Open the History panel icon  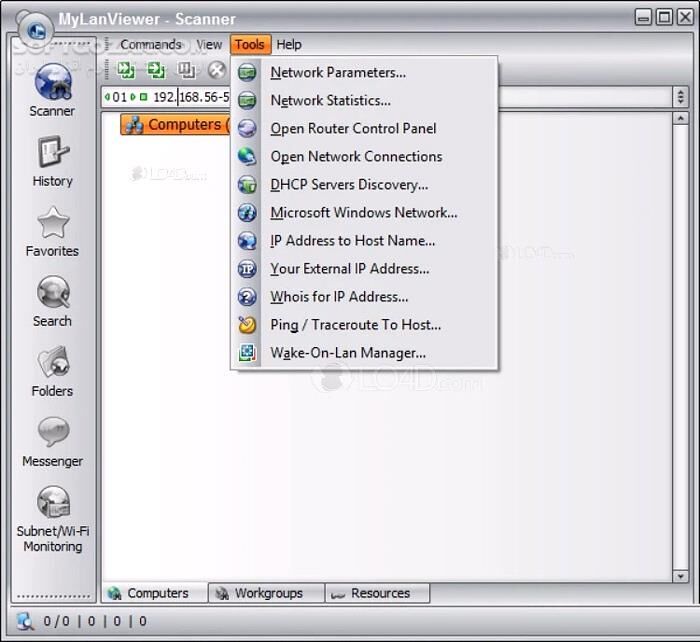coord(53,151)
